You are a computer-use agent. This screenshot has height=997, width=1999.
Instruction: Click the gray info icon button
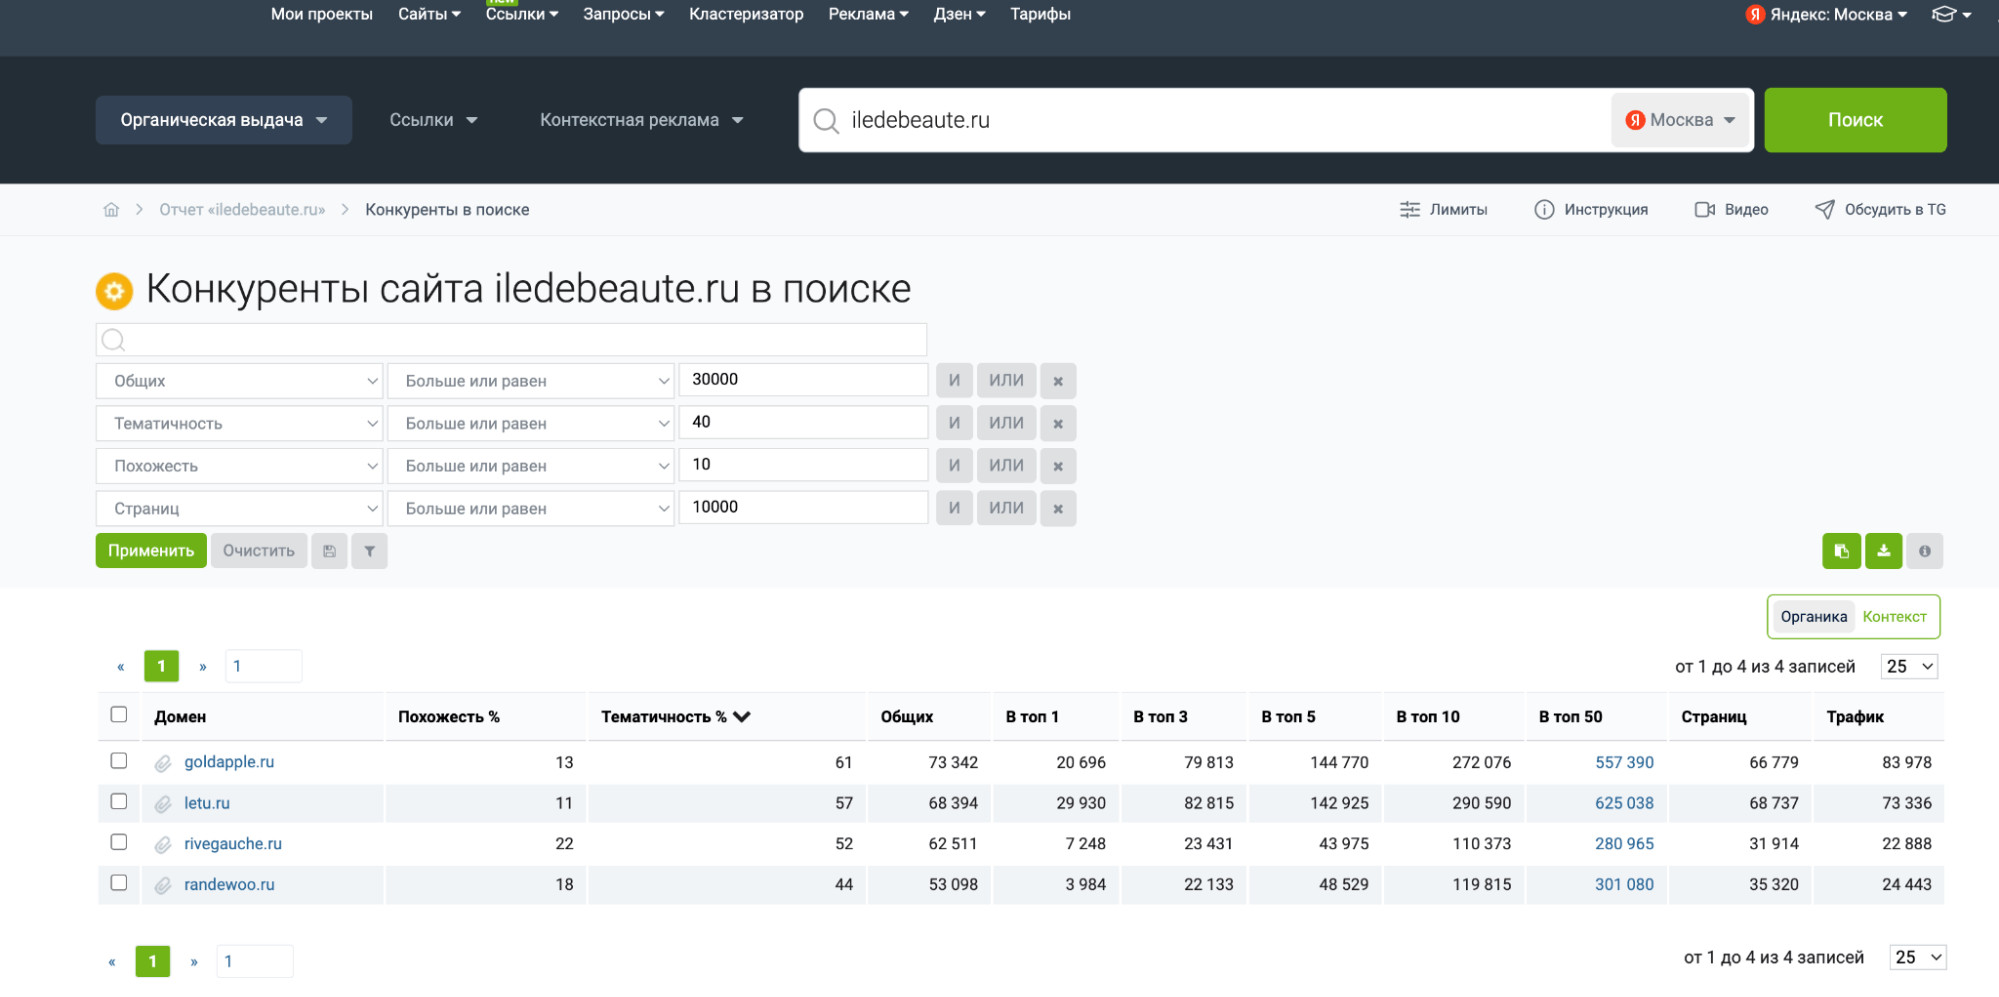click(1924, 551)
